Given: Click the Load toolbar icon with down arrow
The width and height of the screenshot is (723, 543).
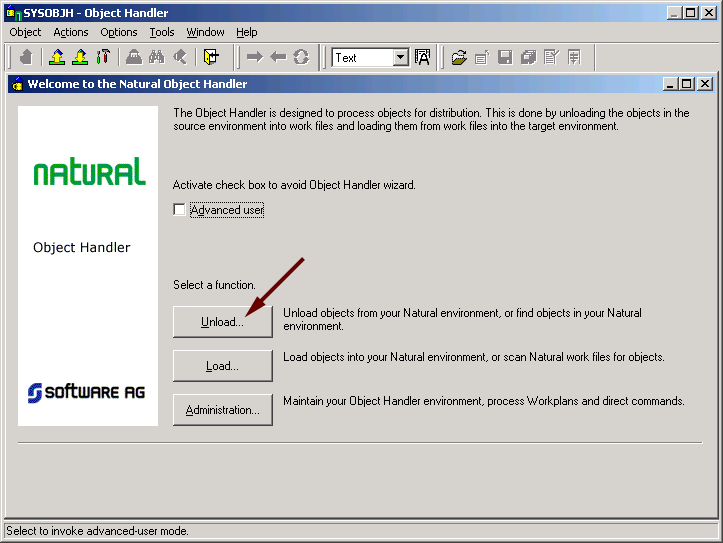Looking at the screenshot, I should point(80,58).
